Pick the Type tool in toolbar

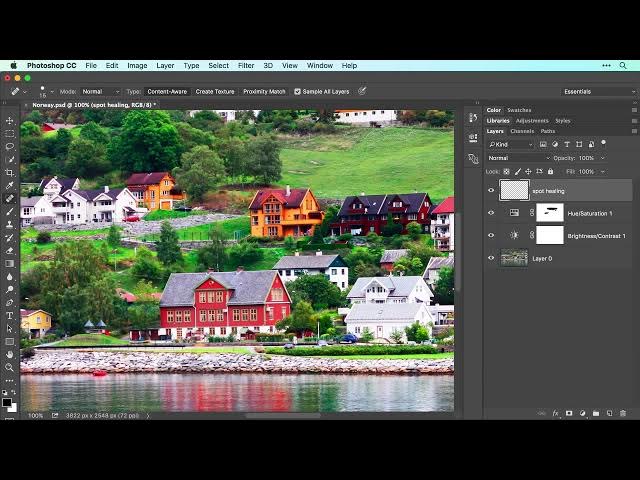(10, 315)
